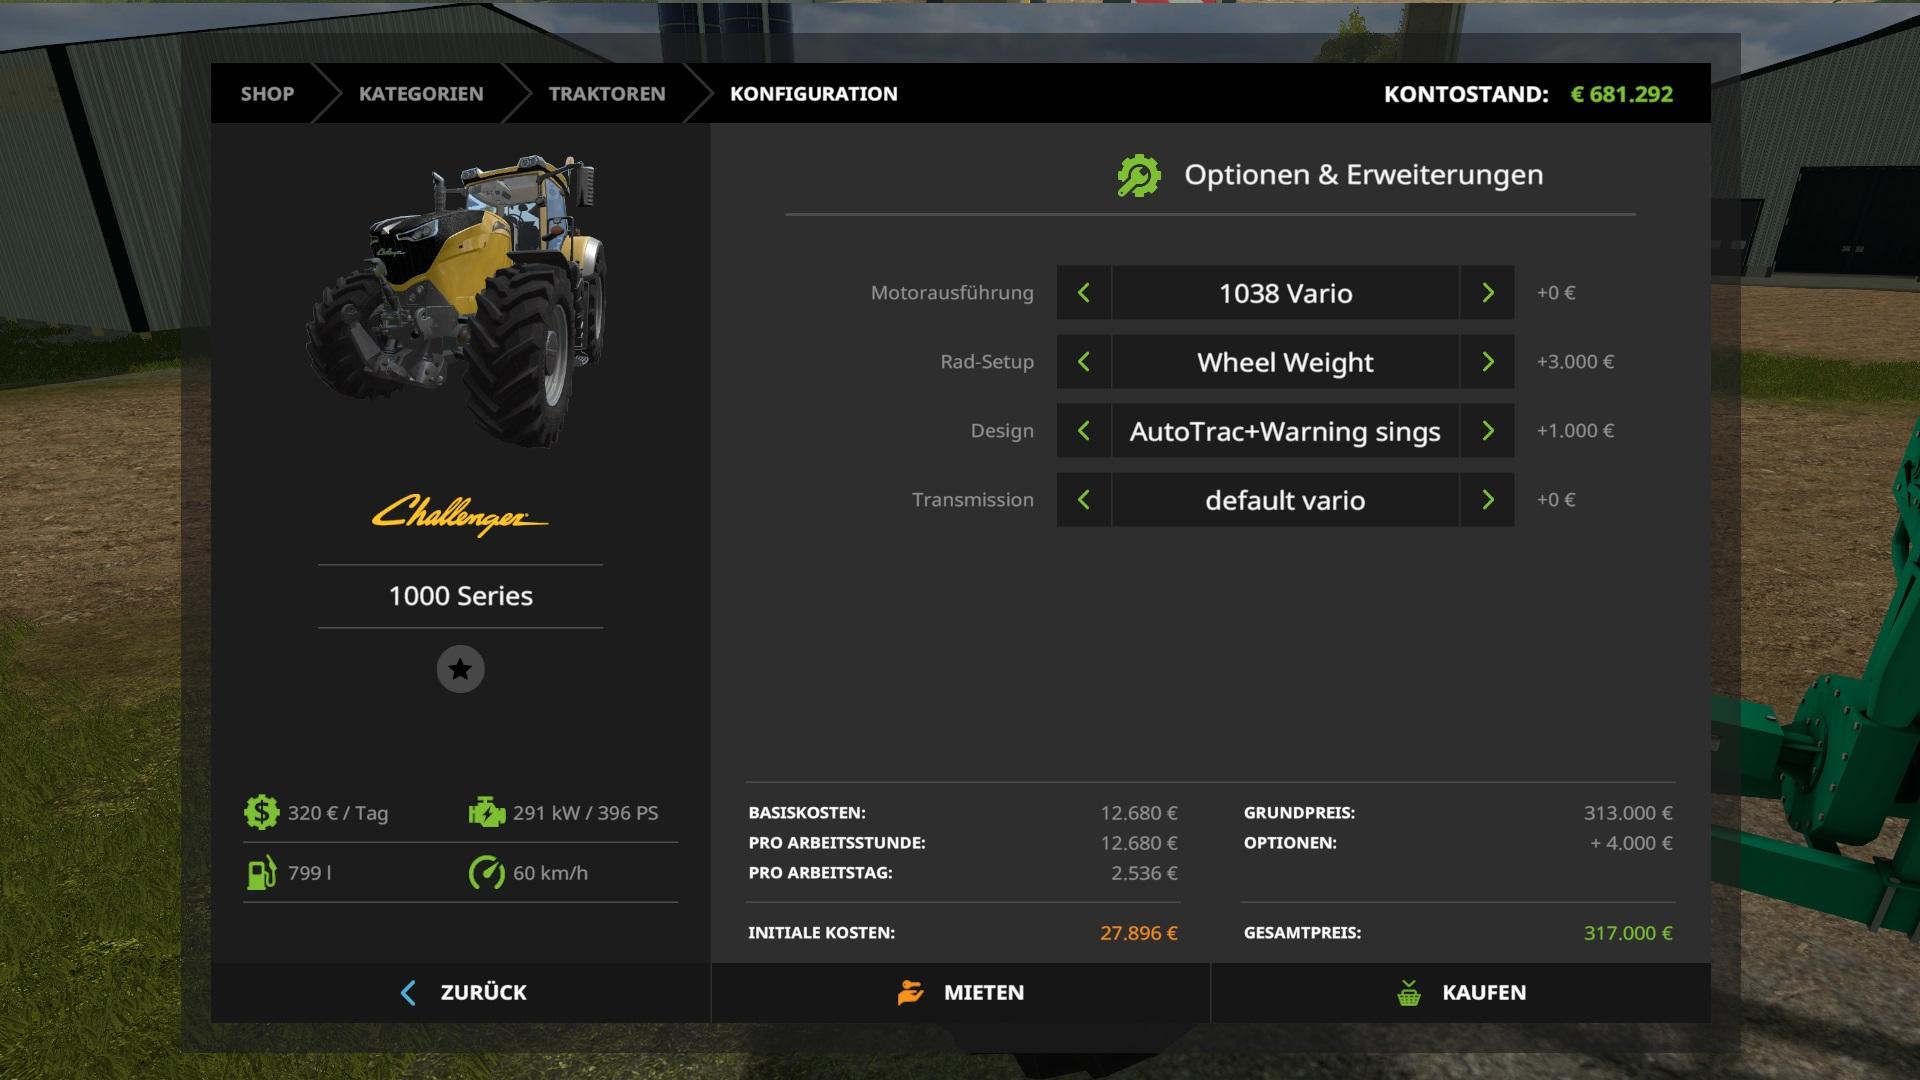
Task: Click the engine power icon
Action: 486,812
